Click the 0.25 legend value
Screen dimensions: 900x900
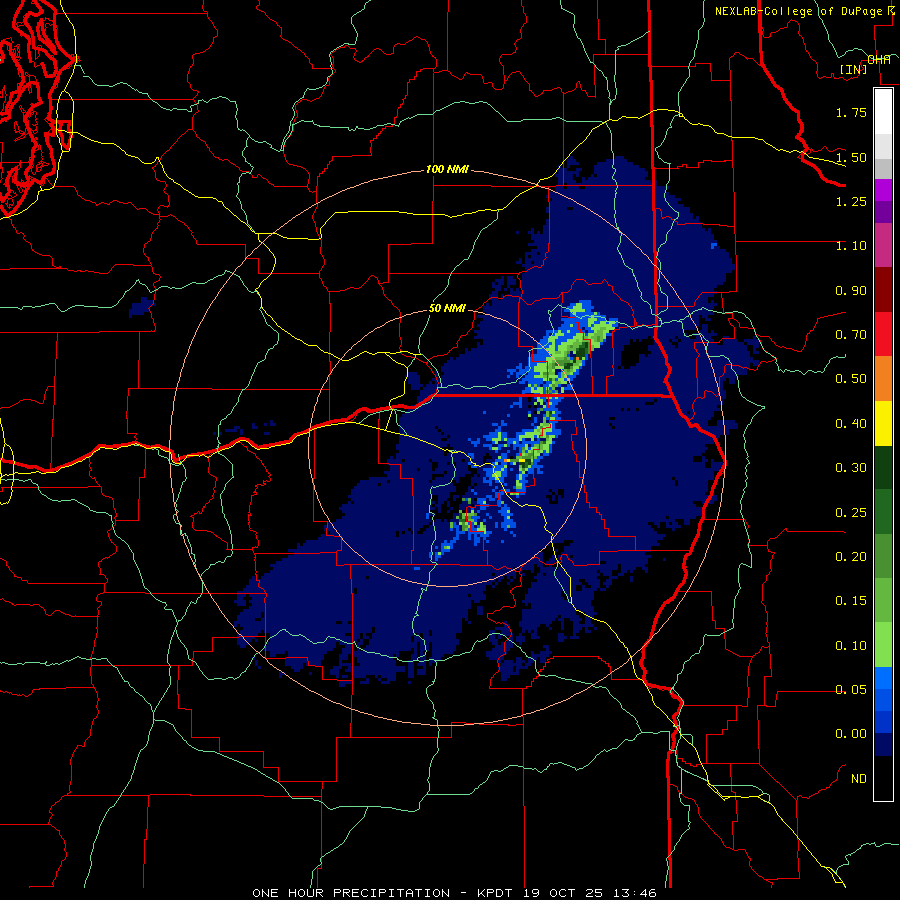point(851,513)
